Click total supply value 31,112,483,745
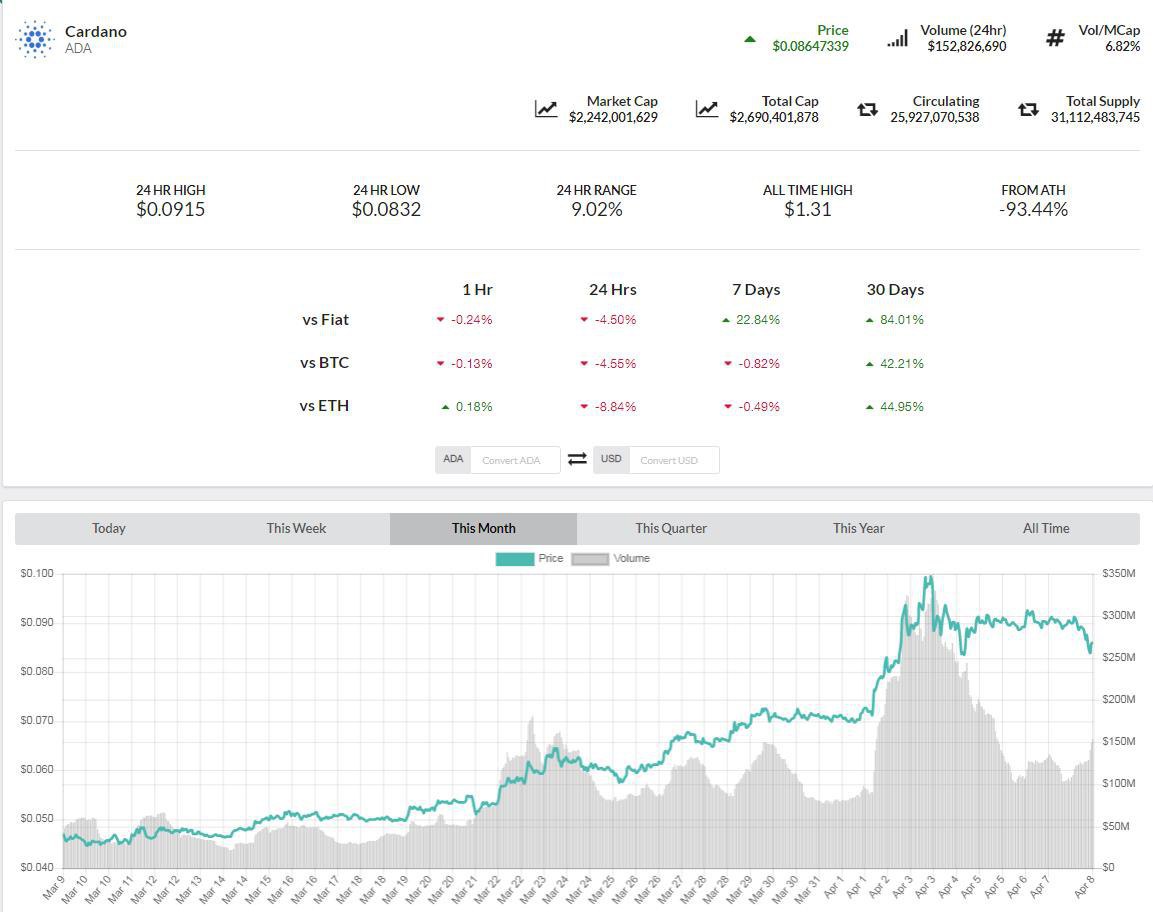The width and height of the screenshot is (1153, 912). [1095, 117]
